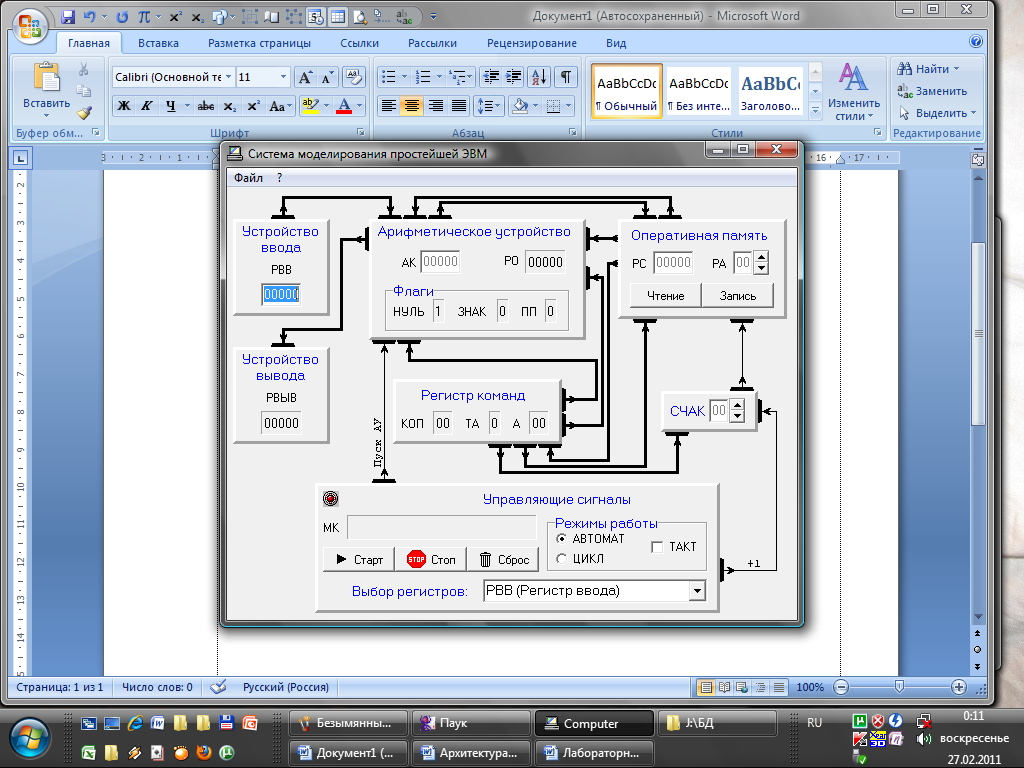This screenshot has height=768, width=1024.
Task: Open the Разметка страницы tab
Action: (x=259, y=43)
